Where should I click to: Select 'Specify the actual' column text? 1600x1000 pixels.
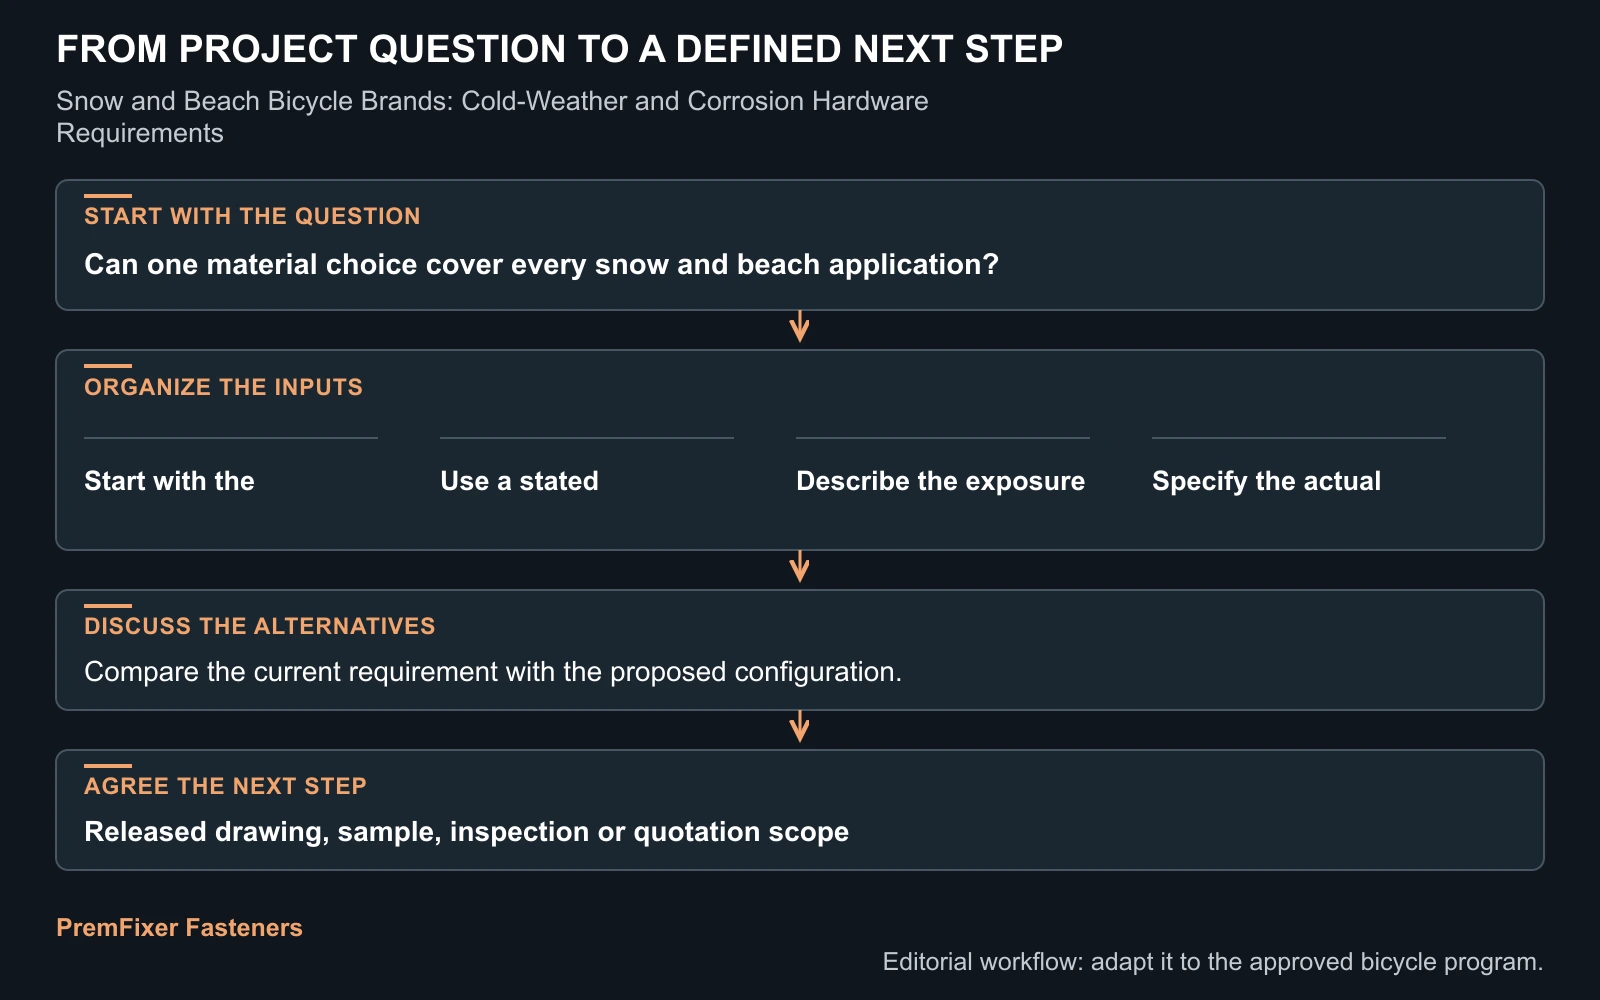pos(1266,481)
